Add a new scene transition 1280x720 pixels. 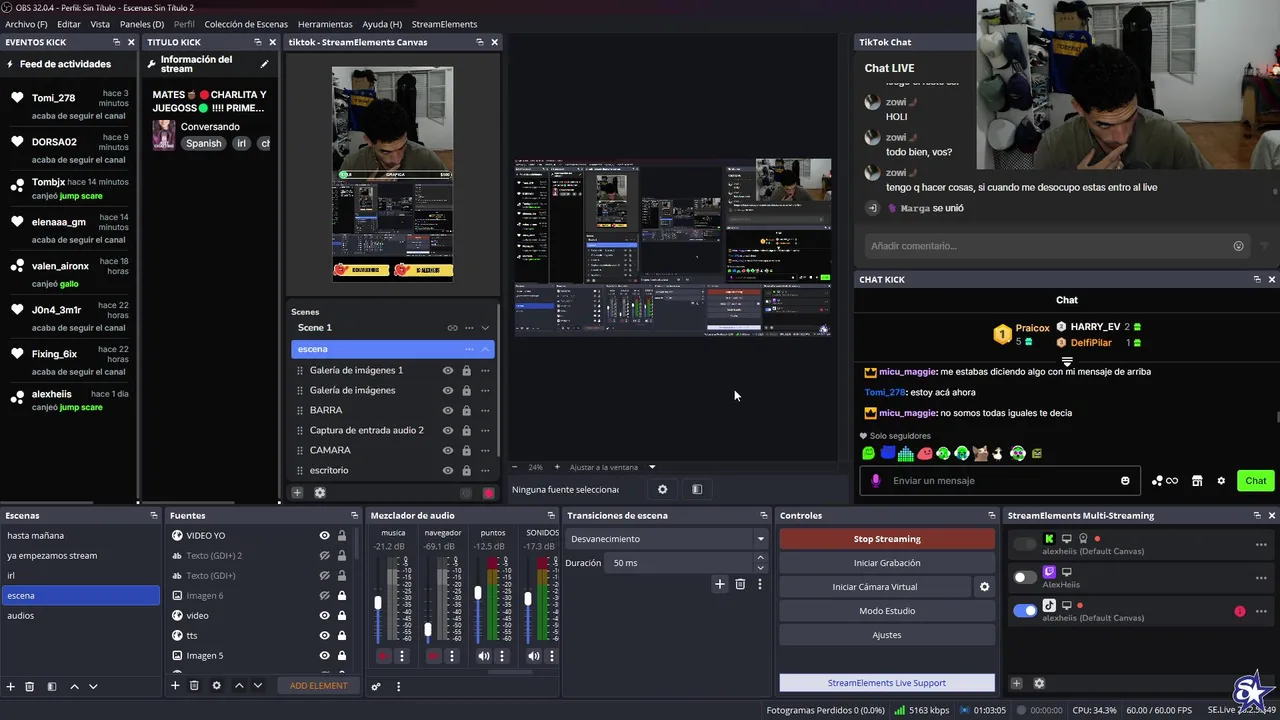(x=719, y=584)
